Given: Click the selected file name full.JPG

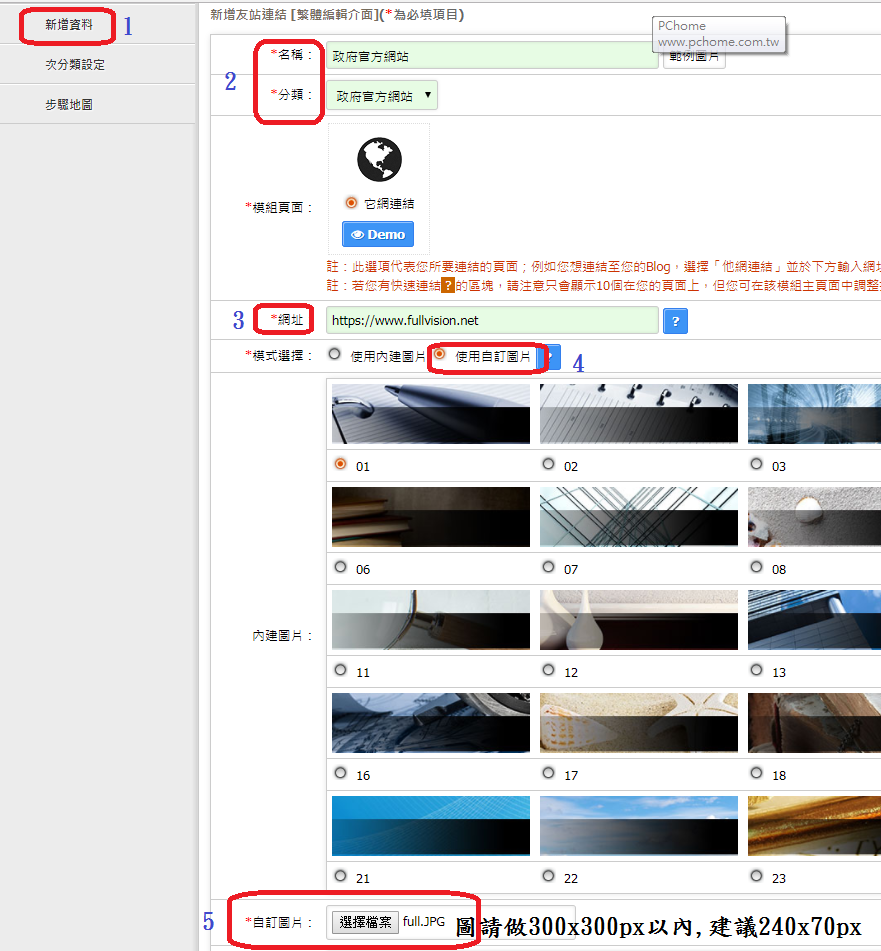Looking at the screenshot, I should pyautogui.click(x=424, y=922).
